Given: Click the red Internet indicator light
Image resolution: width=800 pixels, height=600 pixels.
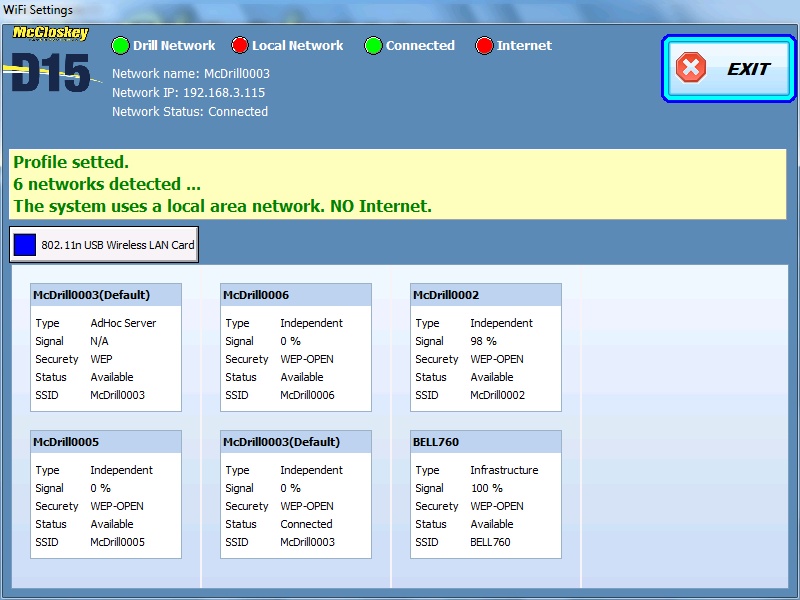Looking at the screenshot, I should tap(485, 45).
